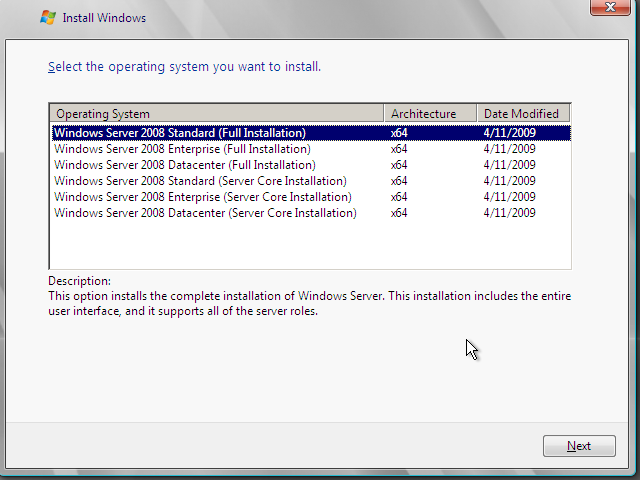Select Windows Server 2008 Enterprise (Full Installation)

click(x=311, y=149)
